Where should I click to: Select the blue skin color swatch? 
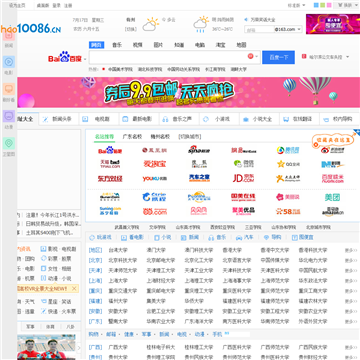(316, 5)
